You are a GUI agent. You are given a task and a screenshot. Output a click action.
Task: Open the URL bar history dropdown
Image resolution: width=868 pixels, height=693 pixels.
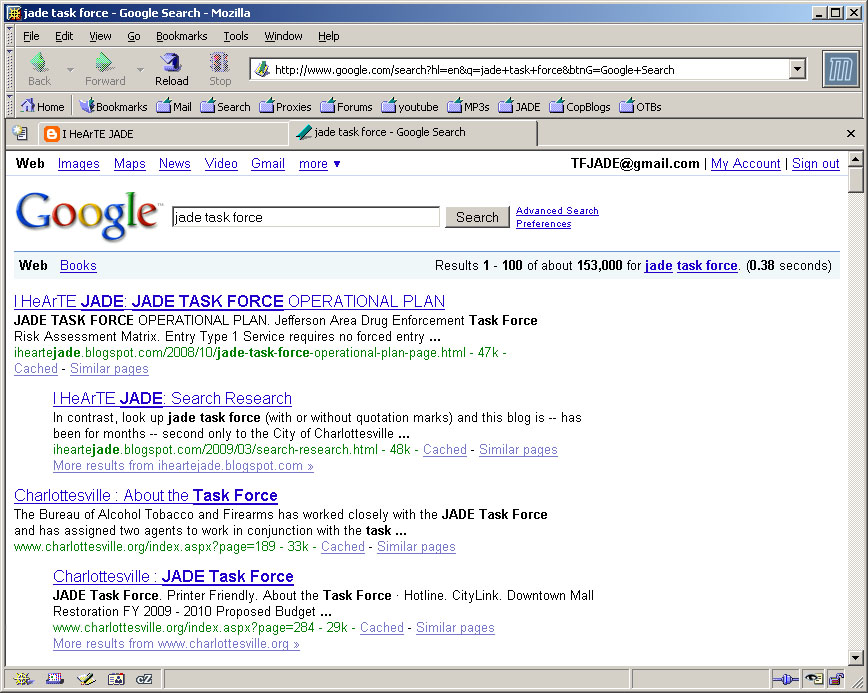(x=797, y=70)
